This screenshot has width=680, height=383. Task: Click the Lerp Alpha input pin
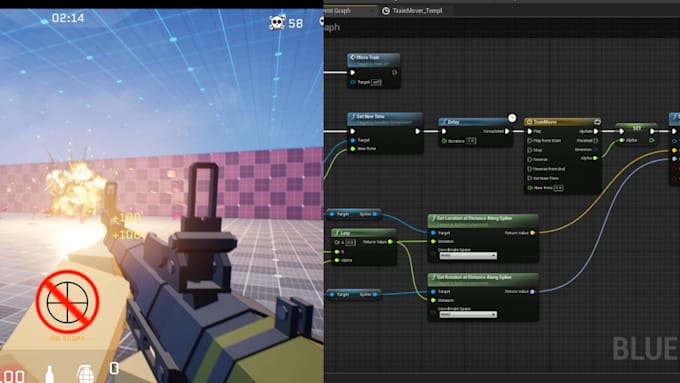pos(337,260)
